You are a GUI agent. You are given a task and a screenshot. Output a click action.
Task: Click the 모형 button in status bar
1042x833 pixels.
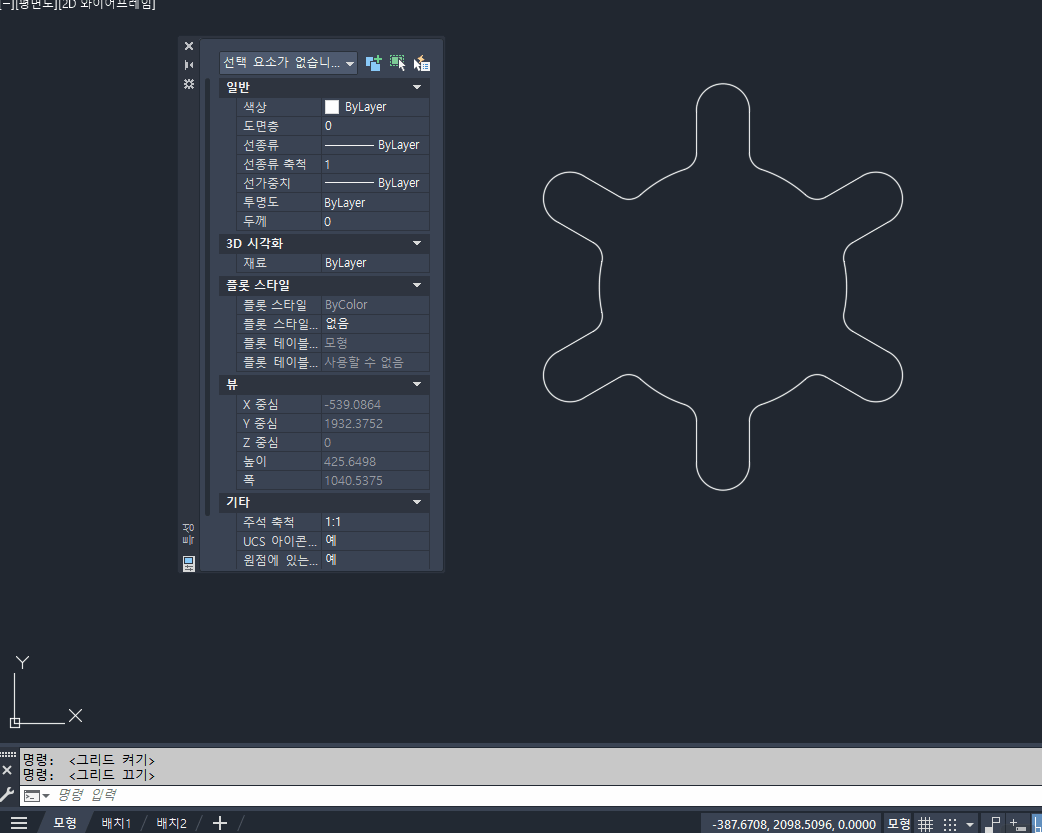898,824
